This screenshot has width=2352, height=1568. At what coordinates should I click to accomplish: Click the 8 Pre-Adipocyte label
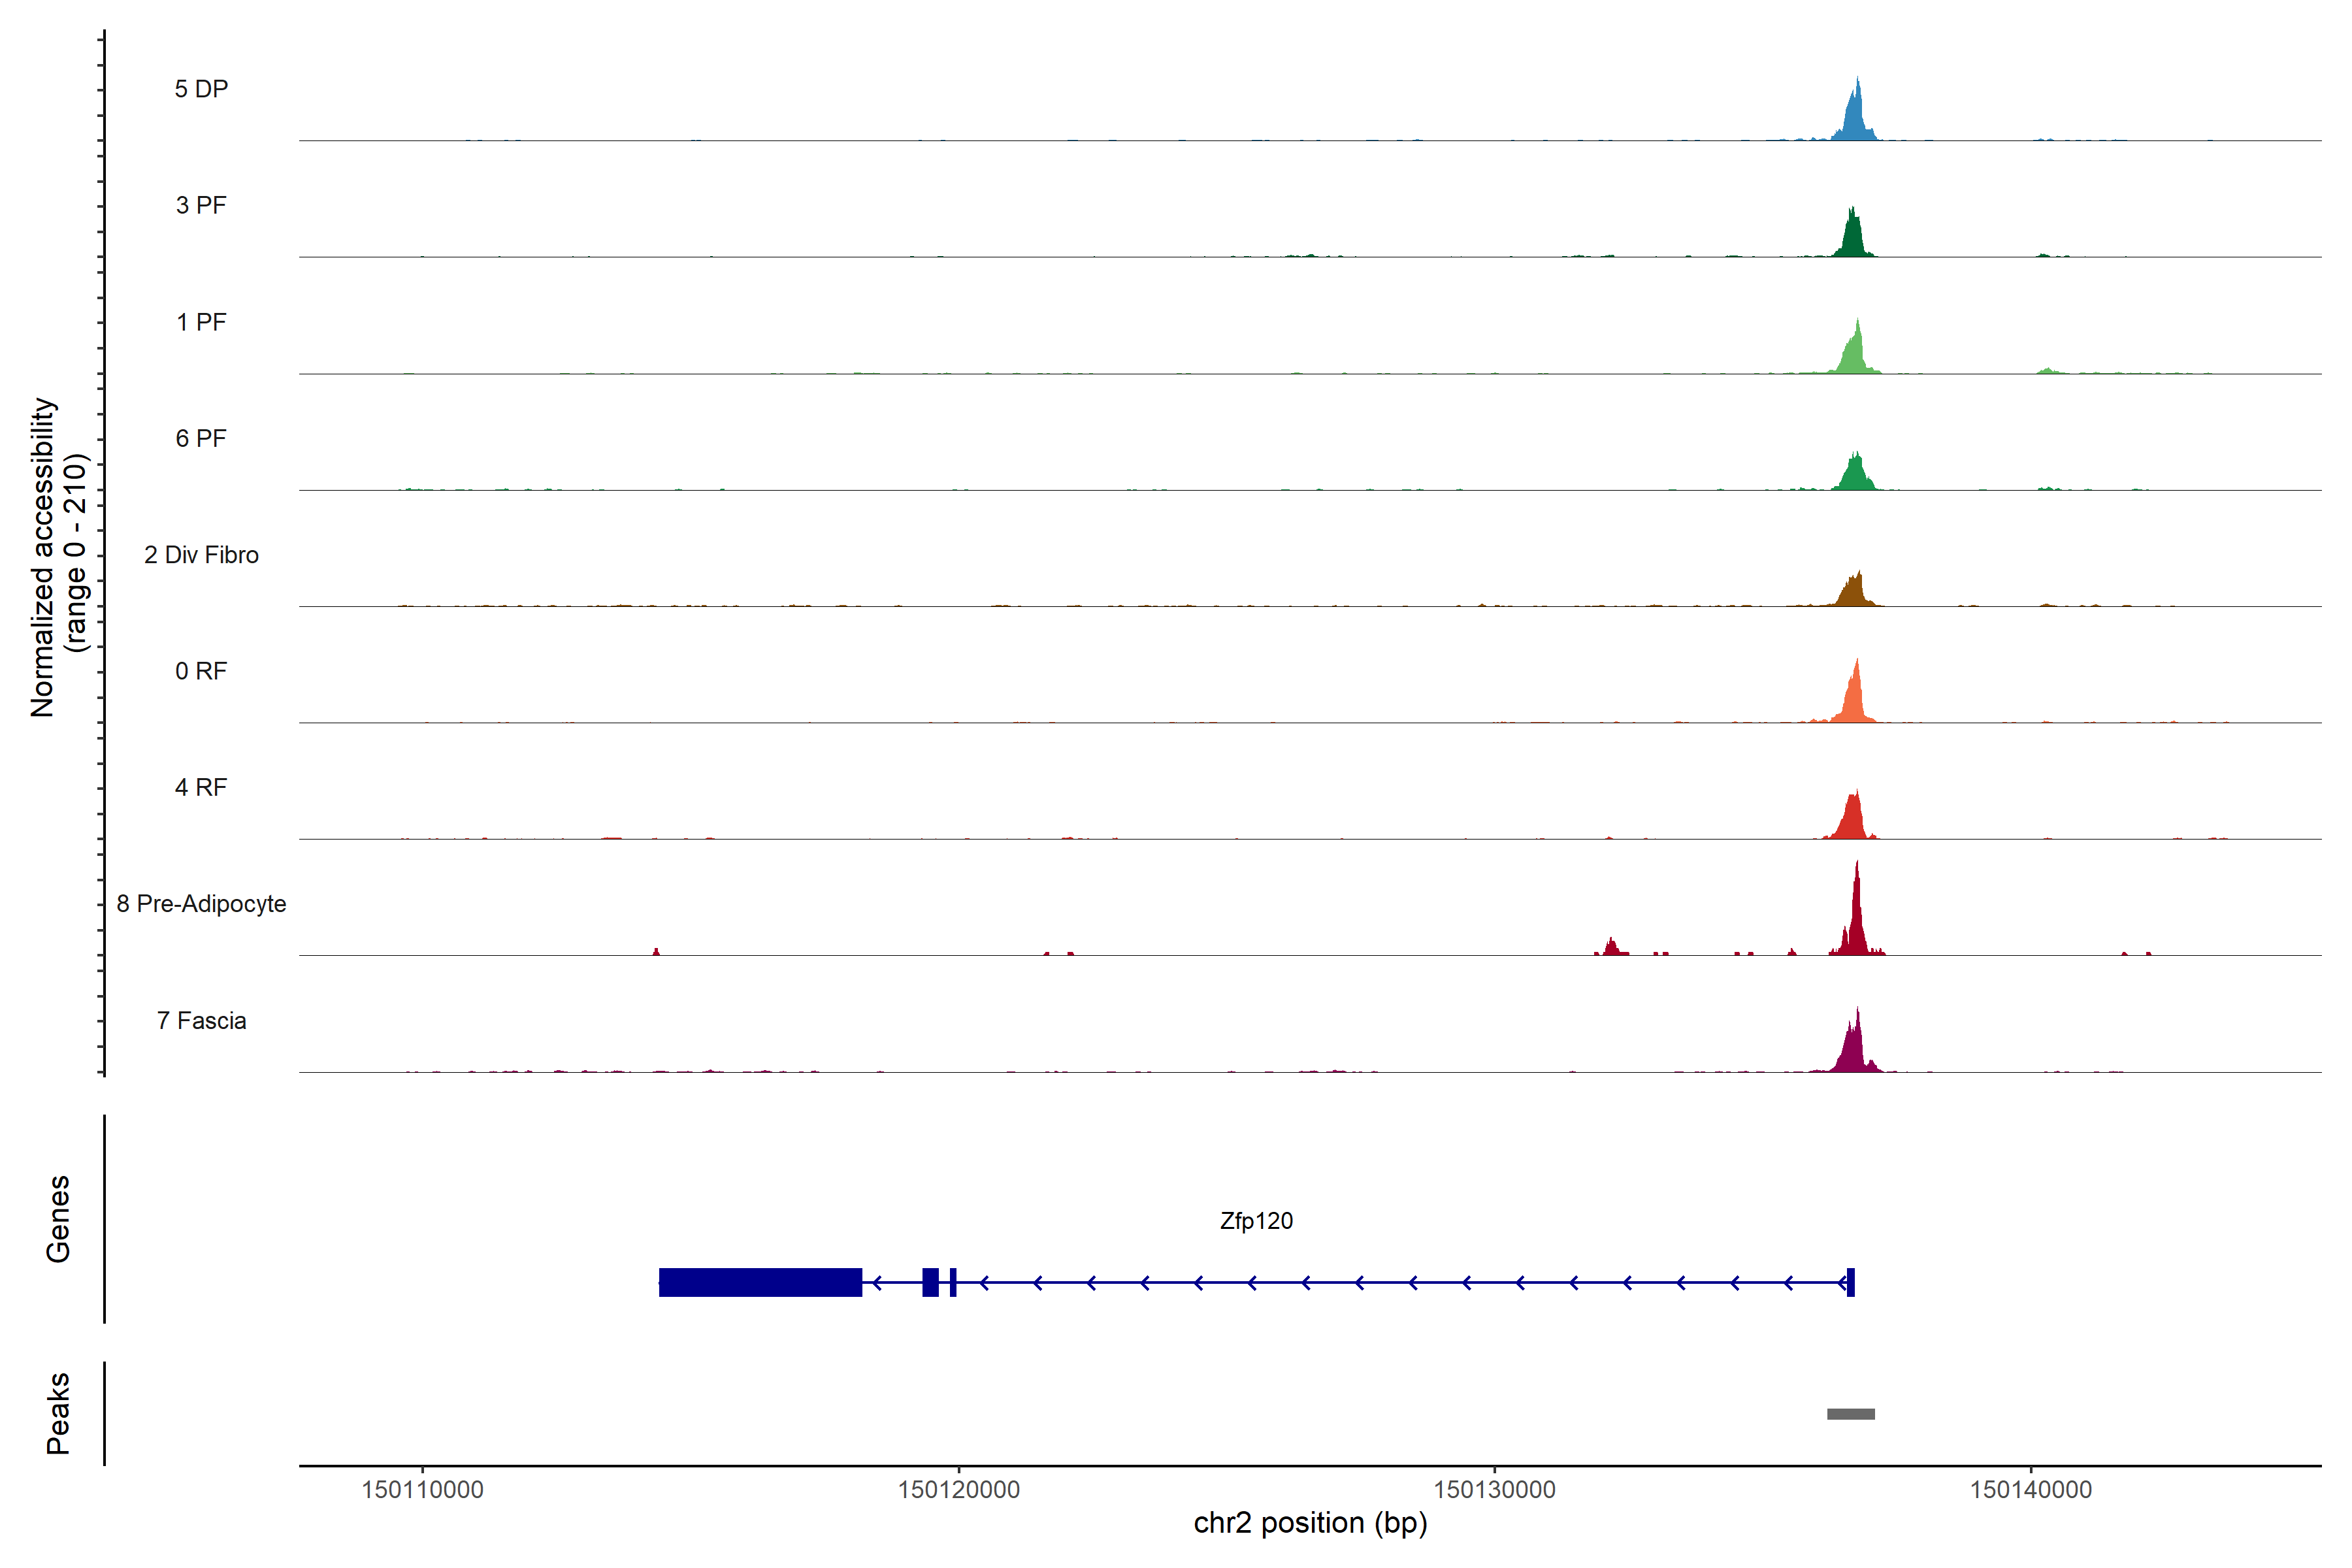(201, 904)
